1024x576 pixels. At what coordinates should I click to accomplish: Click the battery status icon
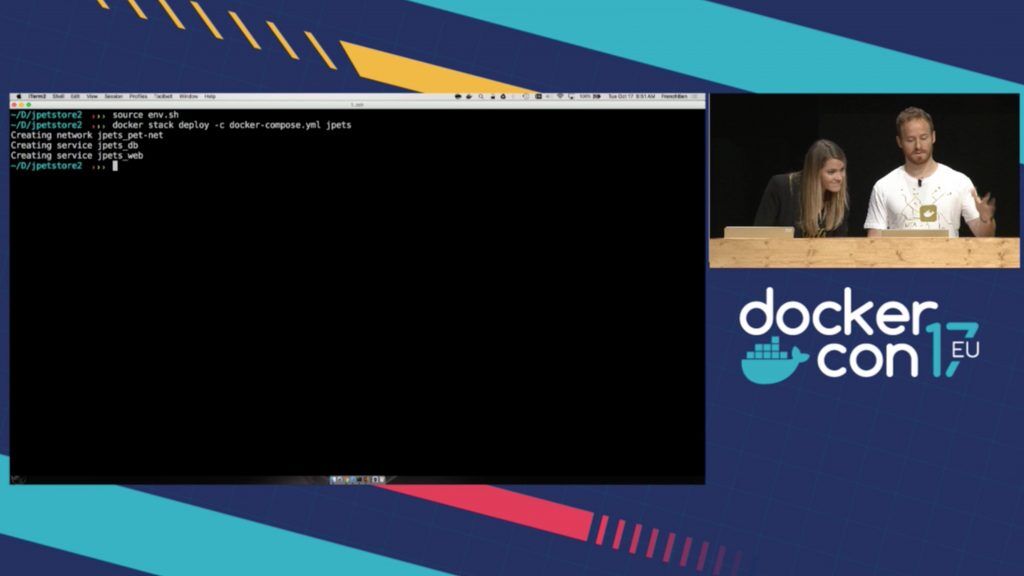pos(596,97)
